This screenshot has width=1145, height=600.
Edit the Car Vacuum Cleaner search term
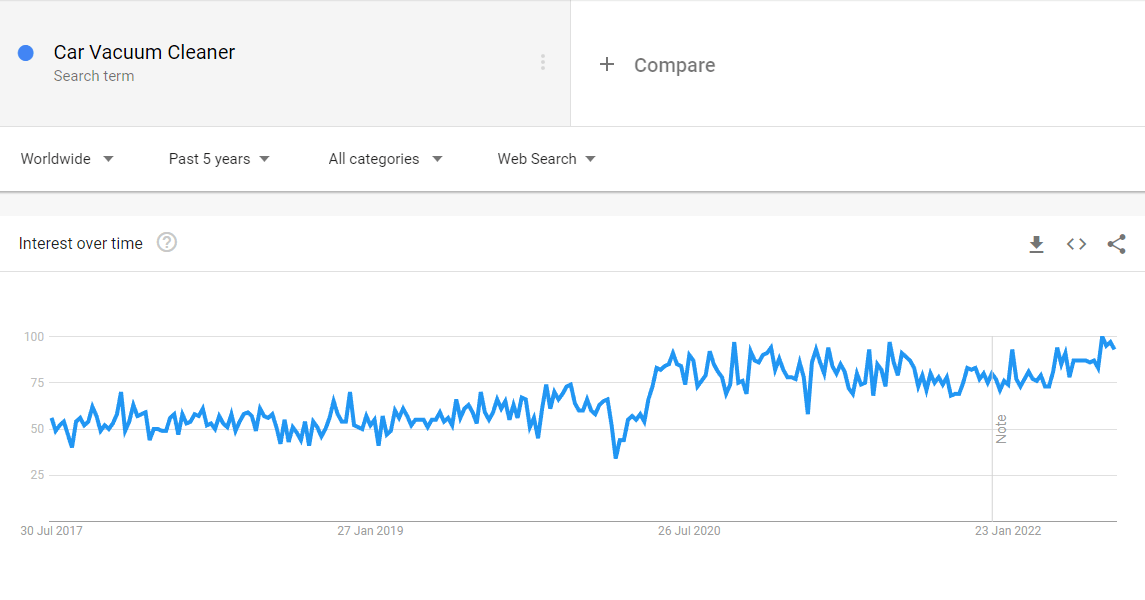pyautogui.click(x=144, y=53)
